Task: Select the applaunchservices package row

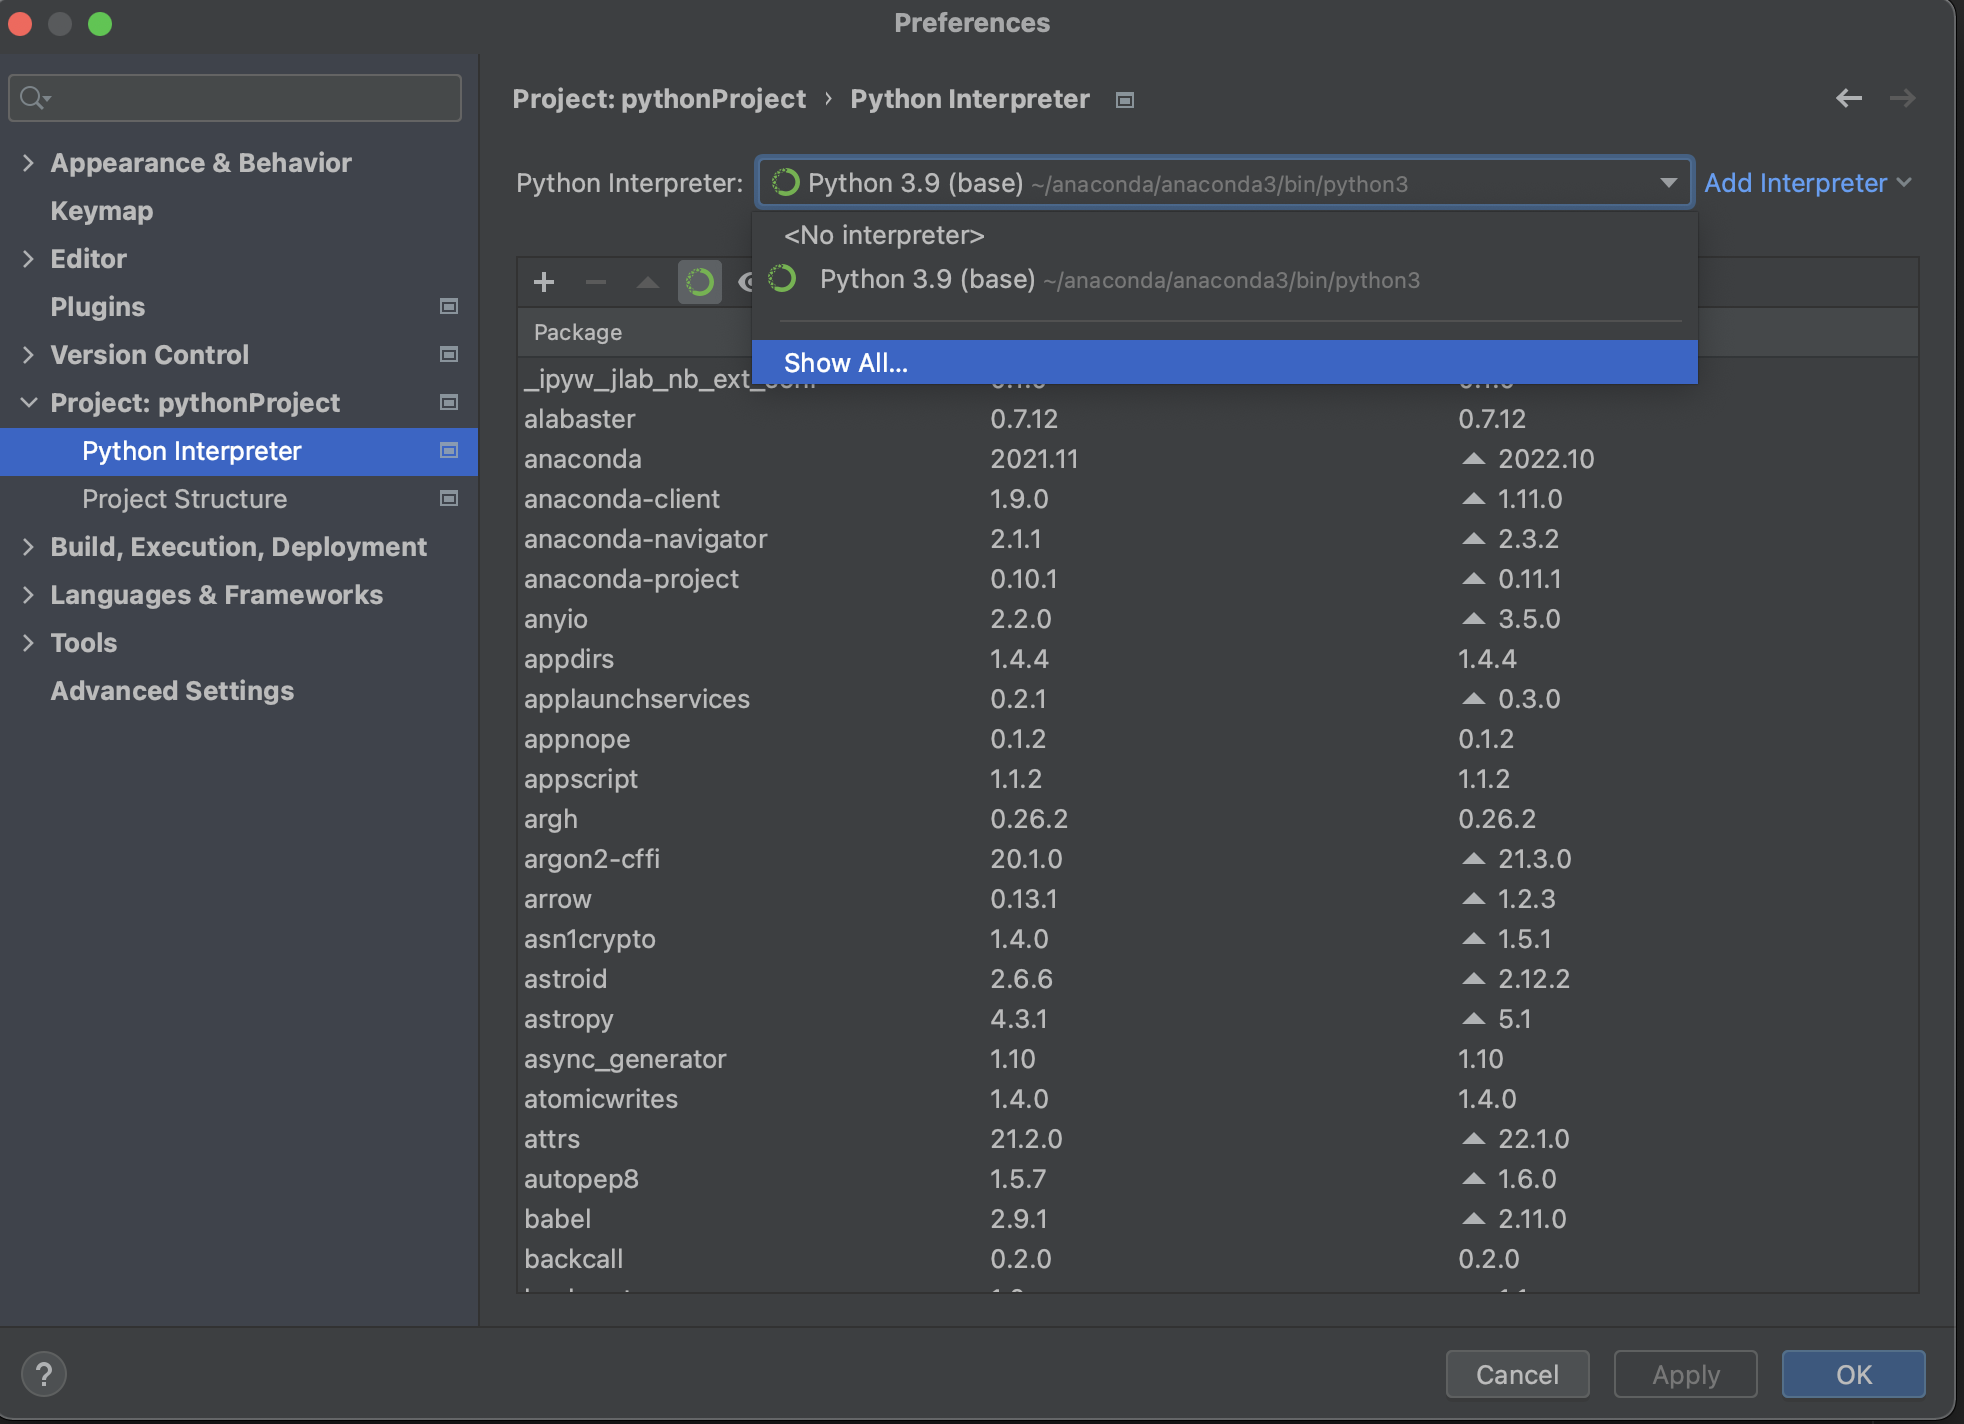Action: (x=1217, y=698)
